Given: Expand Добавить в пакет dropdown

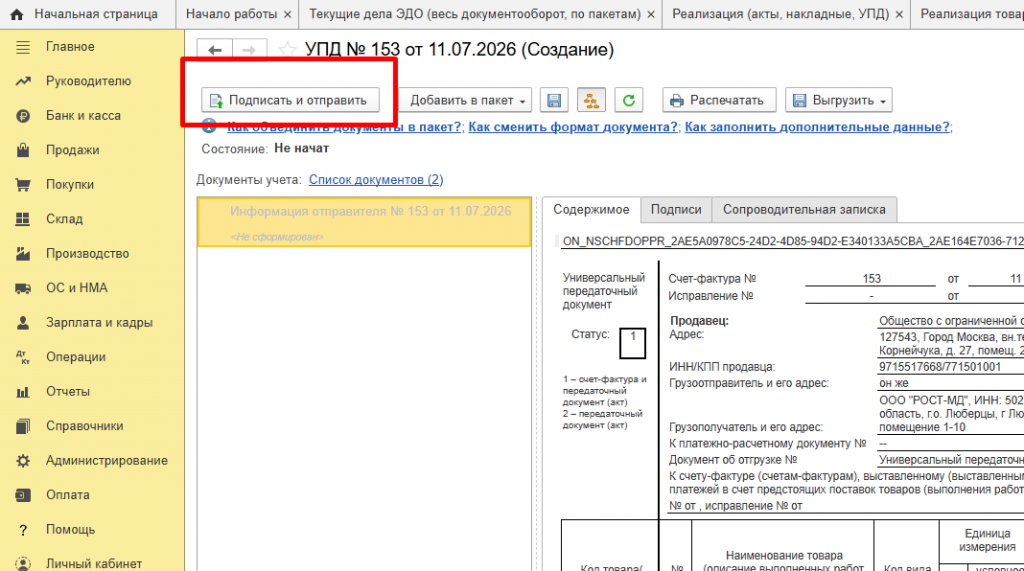Looking at the screenshot, I should coord(467,101).
